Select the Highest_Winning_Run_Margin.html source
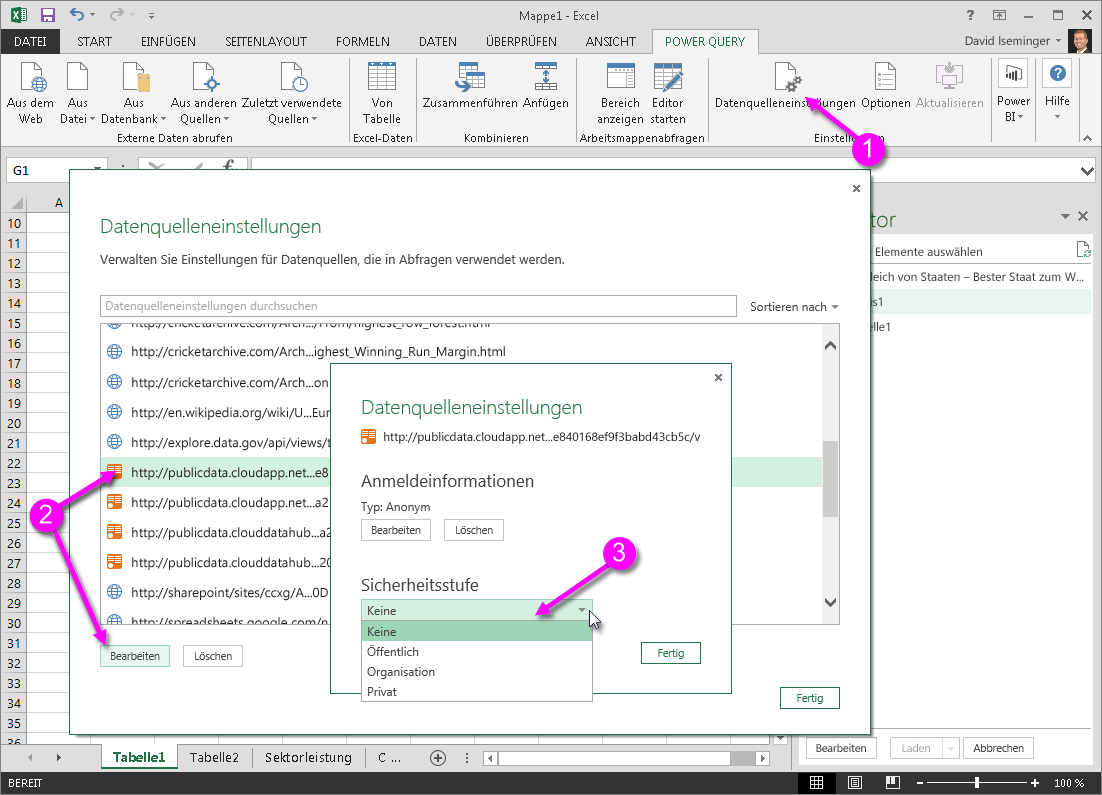 click(x=461, y=351)
